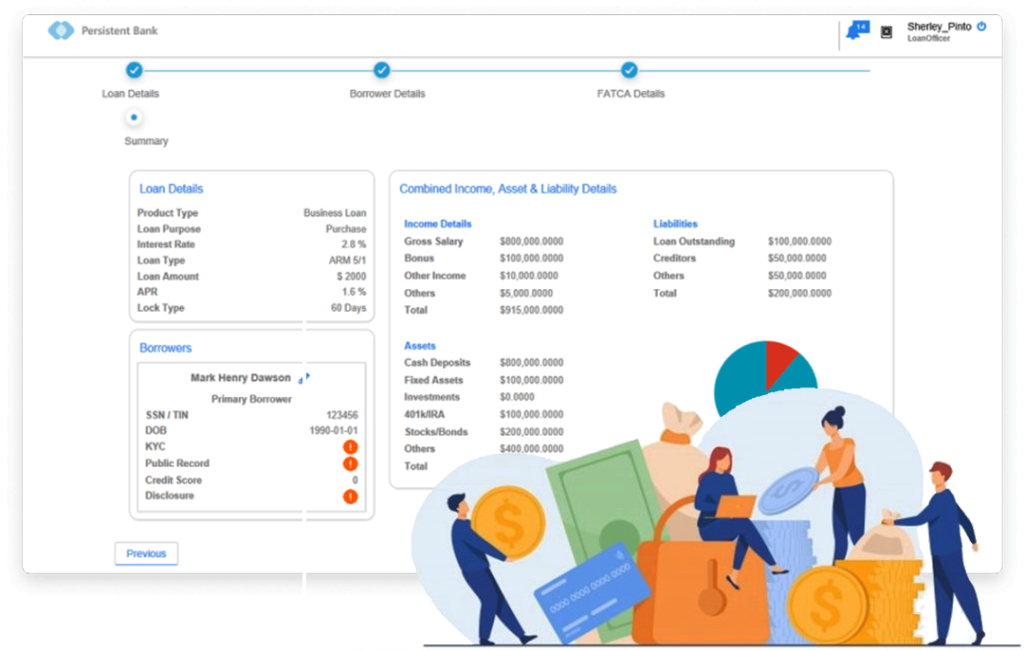Click the Income Details section heading
This screenshot has width=1024, height=650.
tap(437, 224)
